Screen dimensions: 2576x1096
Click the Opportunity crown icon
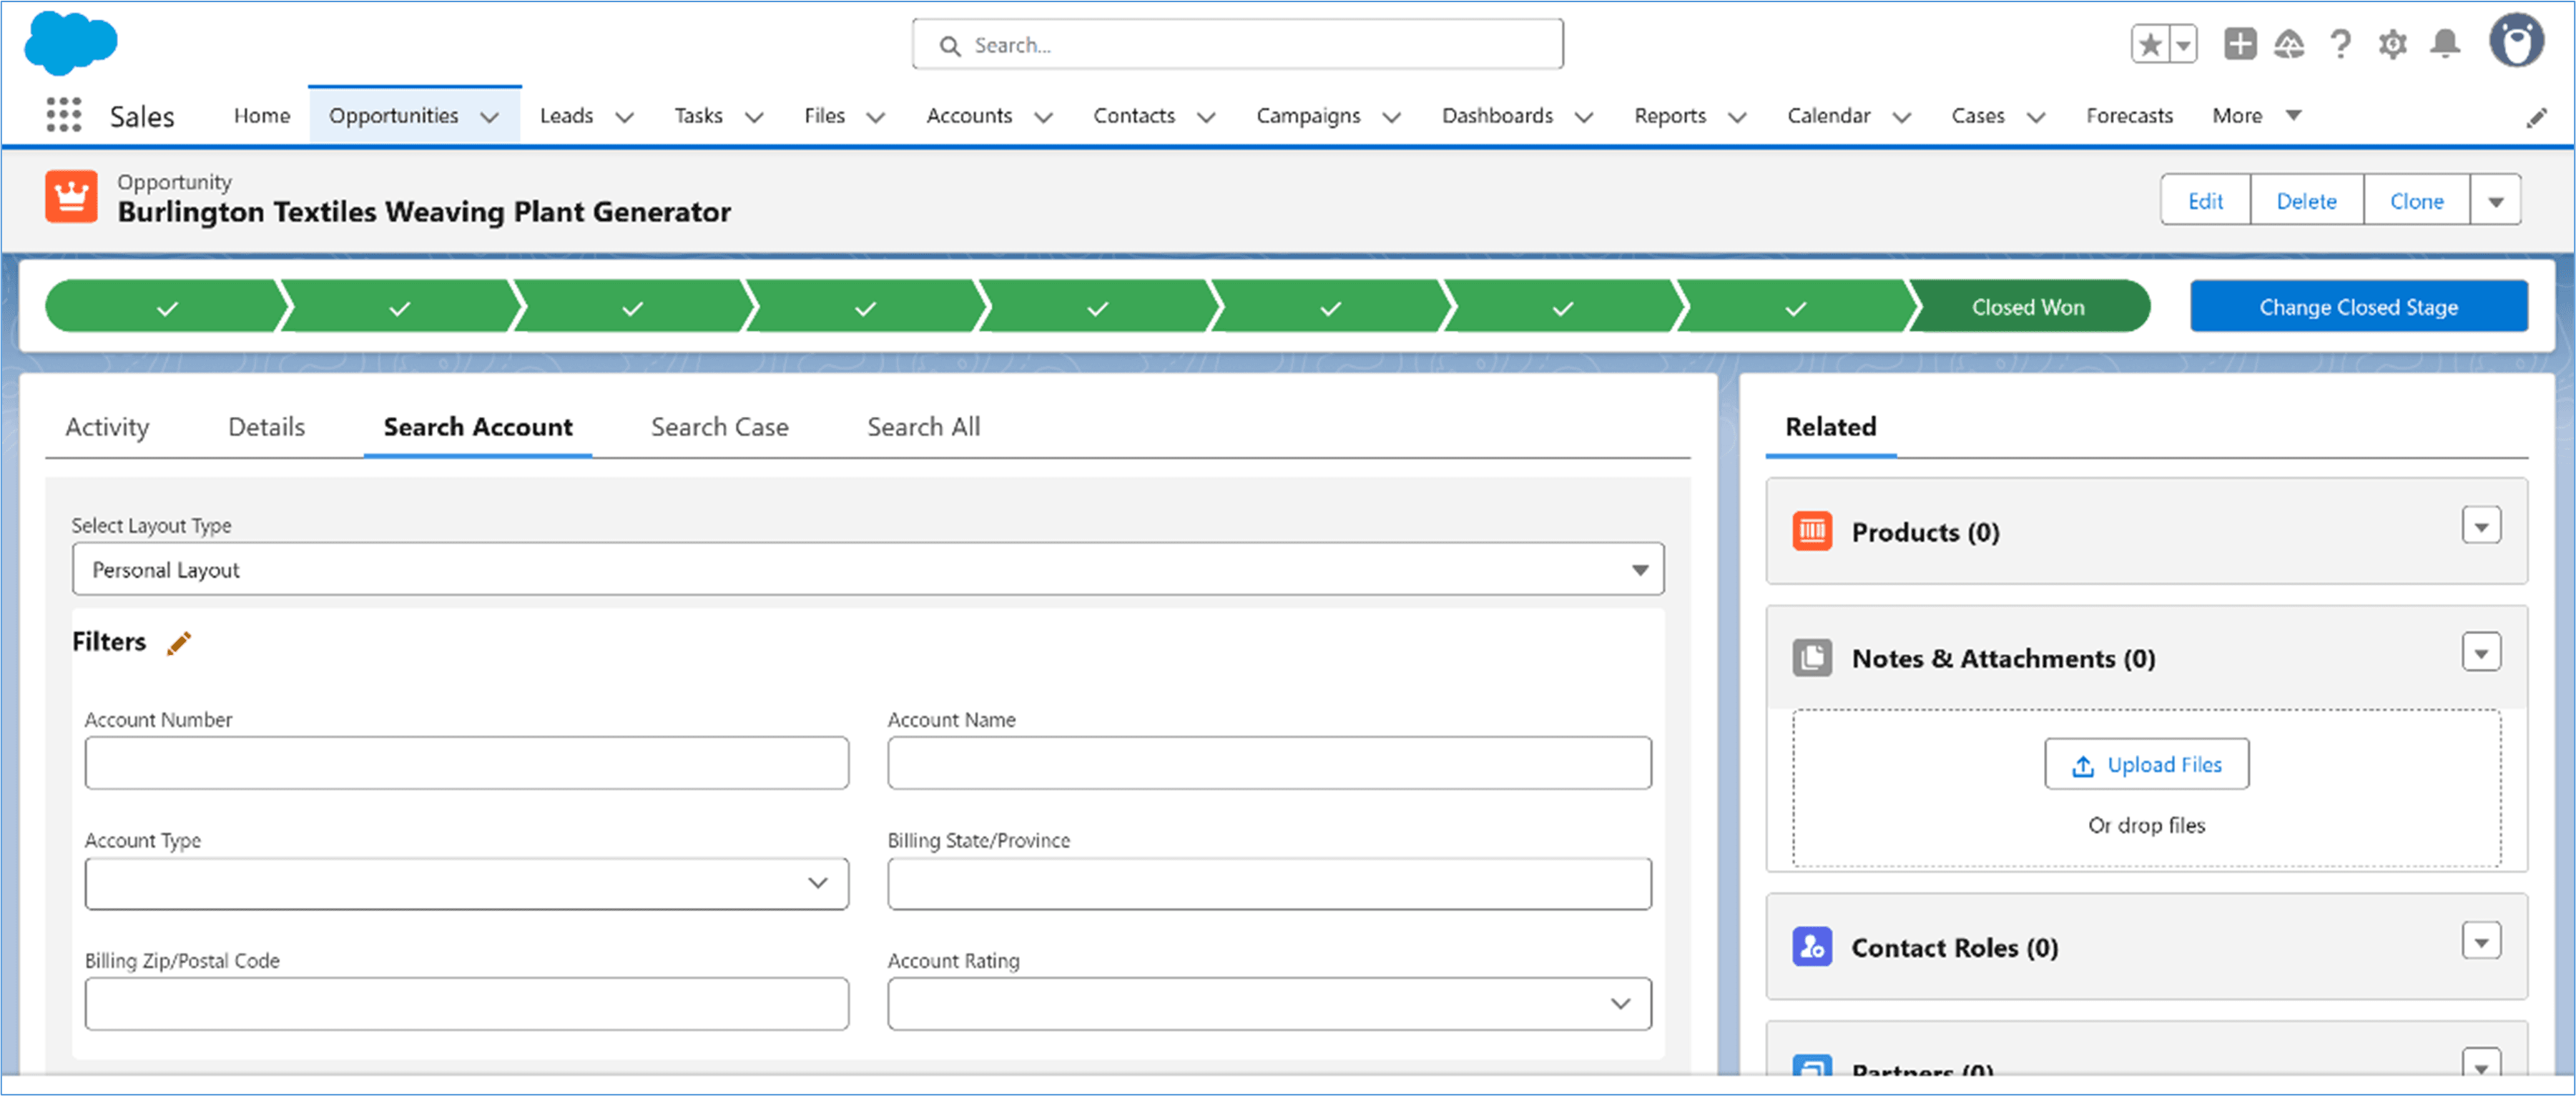point(71,196)
